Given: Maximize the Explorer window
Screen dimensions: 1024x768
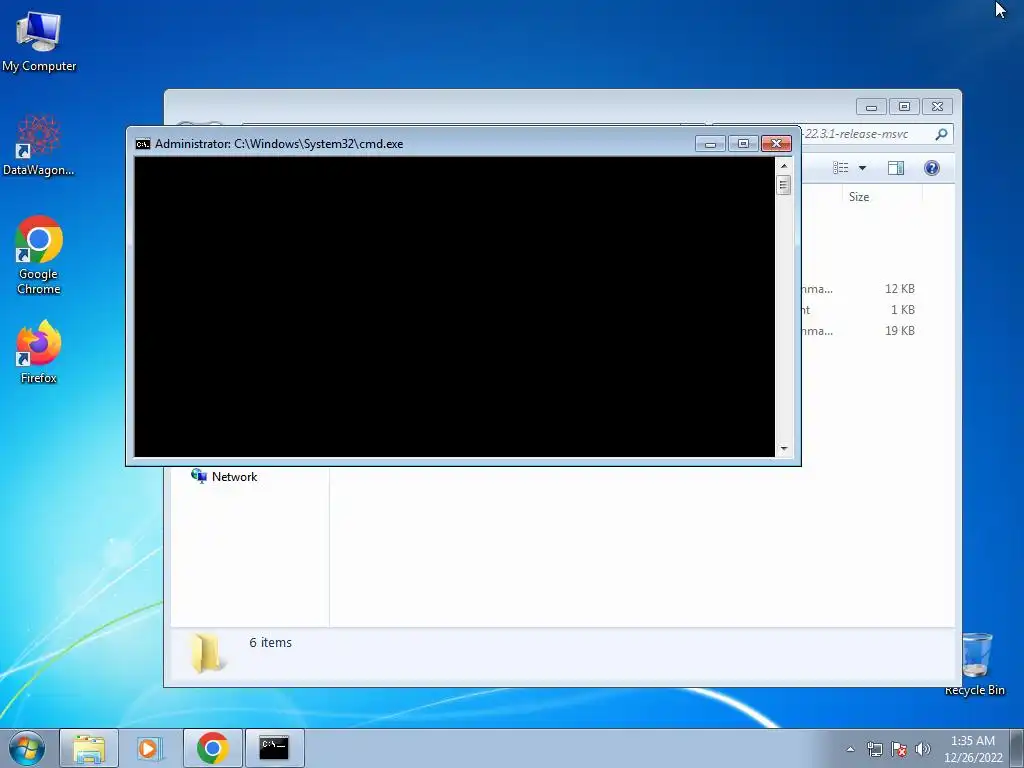Looking at the screenshot, I should click(x=904, y=106).
